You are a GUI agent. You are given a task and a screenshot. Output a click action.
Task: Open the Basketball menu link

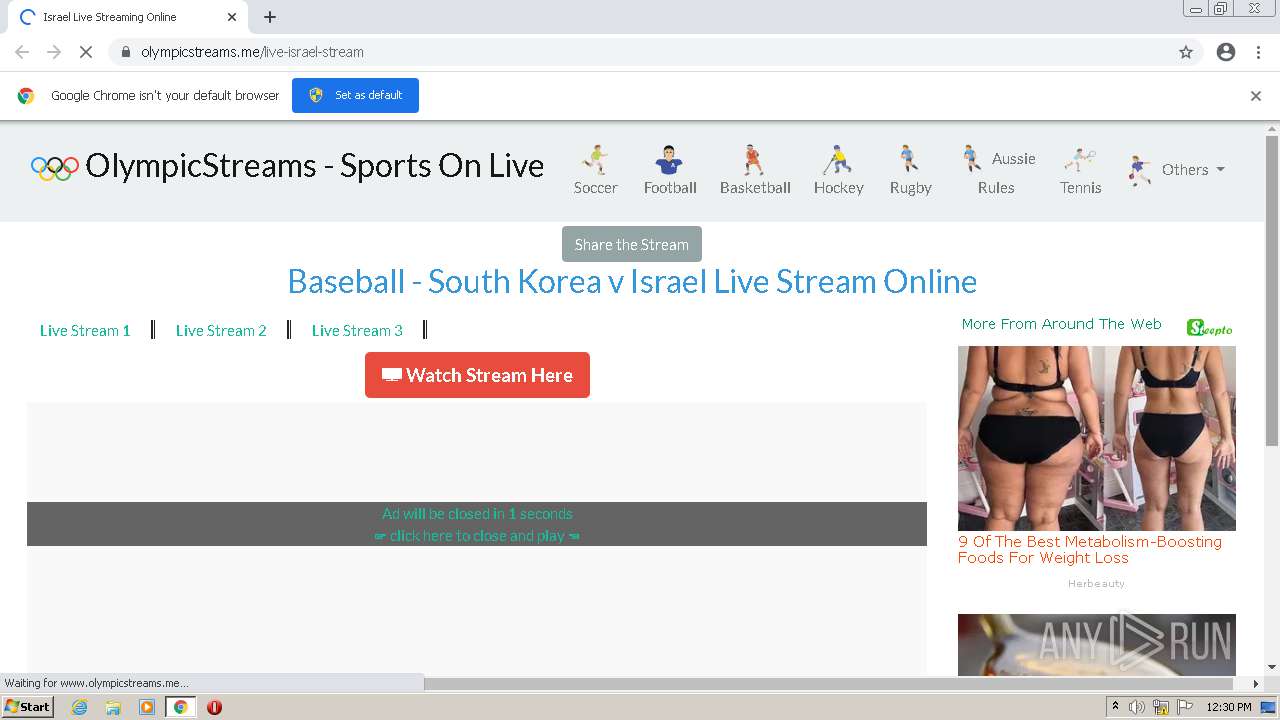(755, 187)
